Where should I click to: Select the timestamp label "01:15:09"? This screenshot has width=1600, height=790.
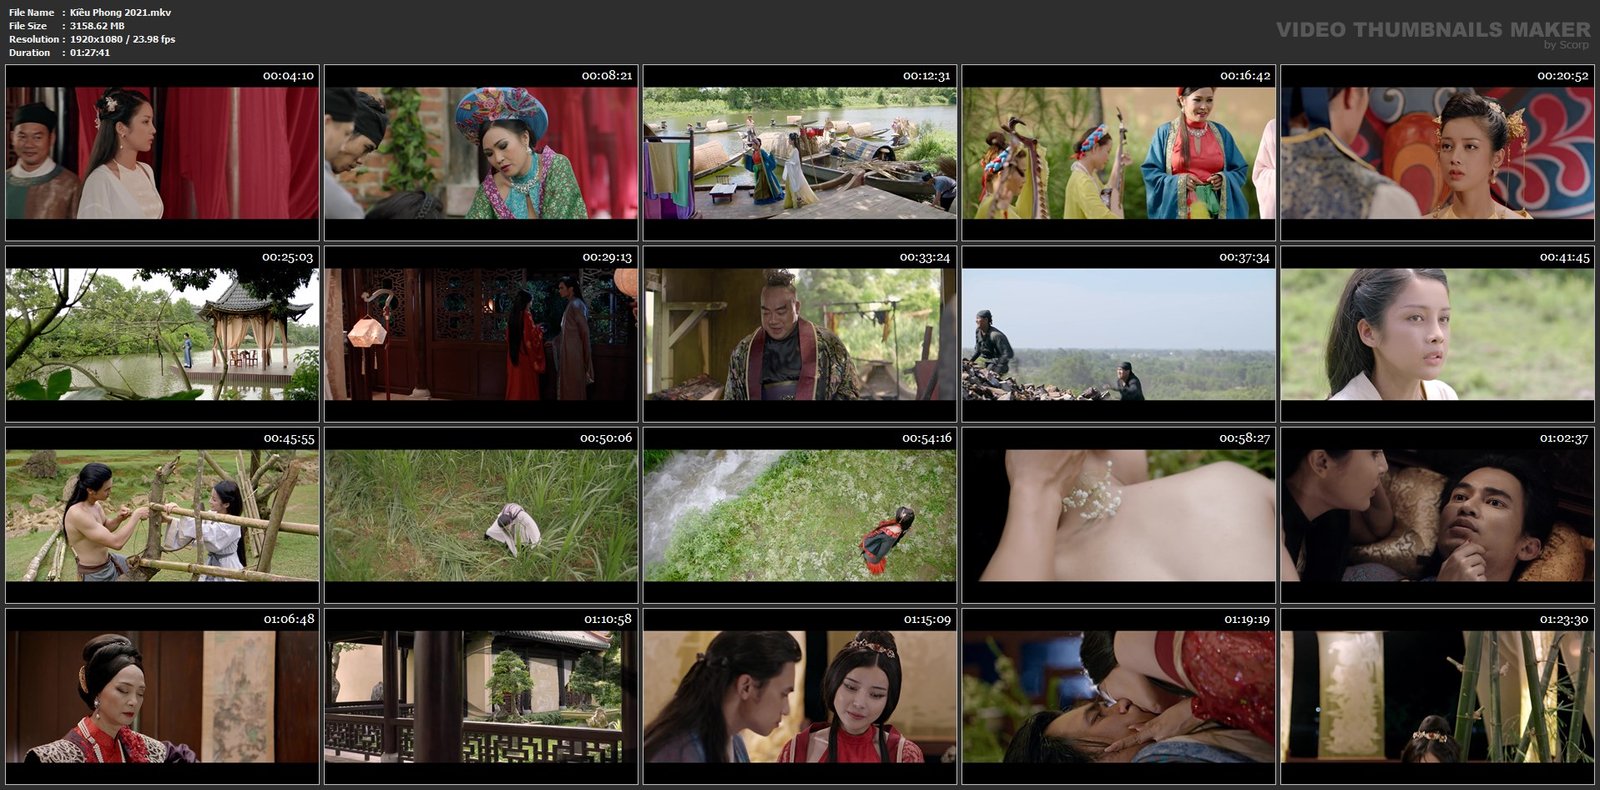[x=927, y=619]
